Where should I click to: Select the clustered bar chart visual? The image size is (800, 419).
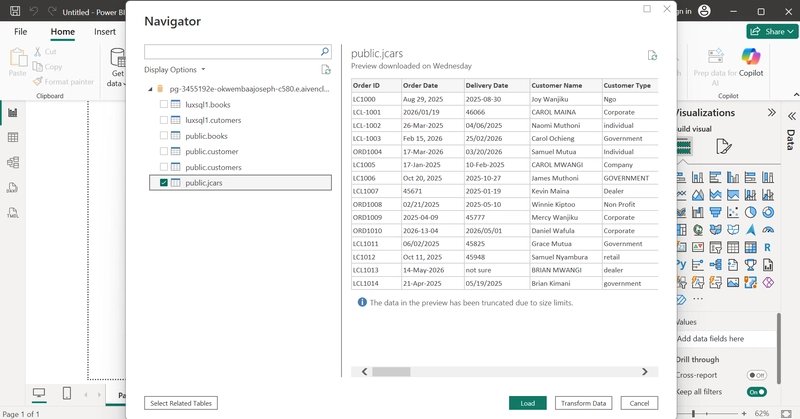tap(715, 177)
